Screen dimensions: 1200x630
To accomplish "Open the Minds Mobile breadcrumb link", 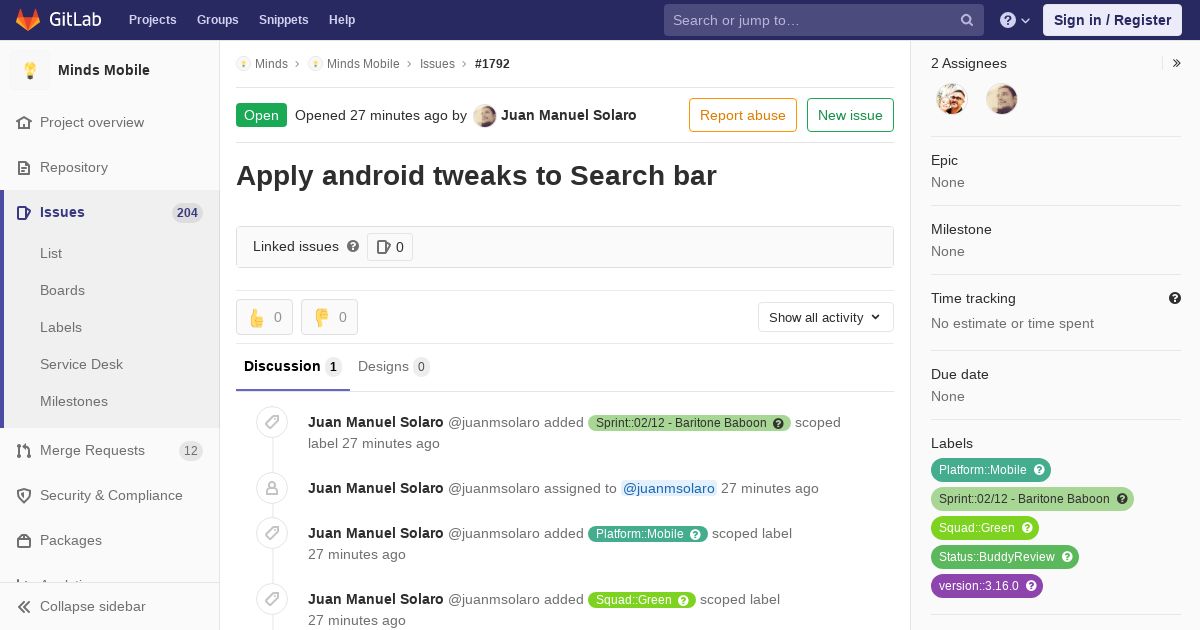I will [x=363, y=64].
